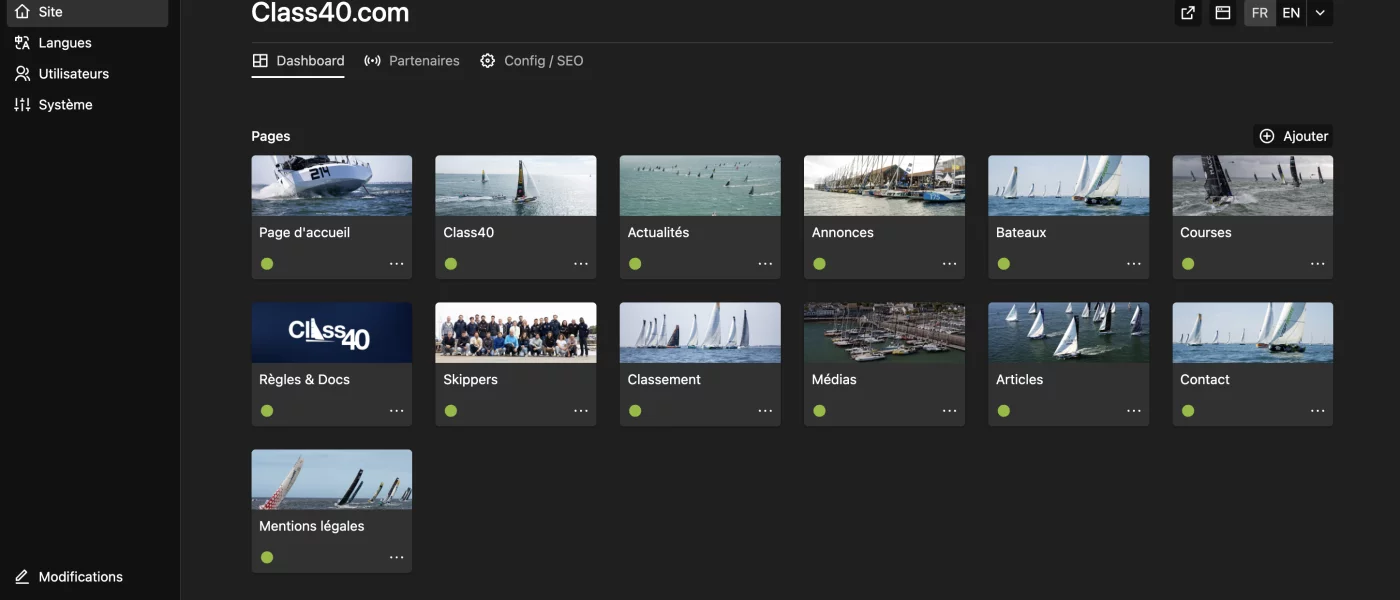Open options menu for Actualités

765,264
